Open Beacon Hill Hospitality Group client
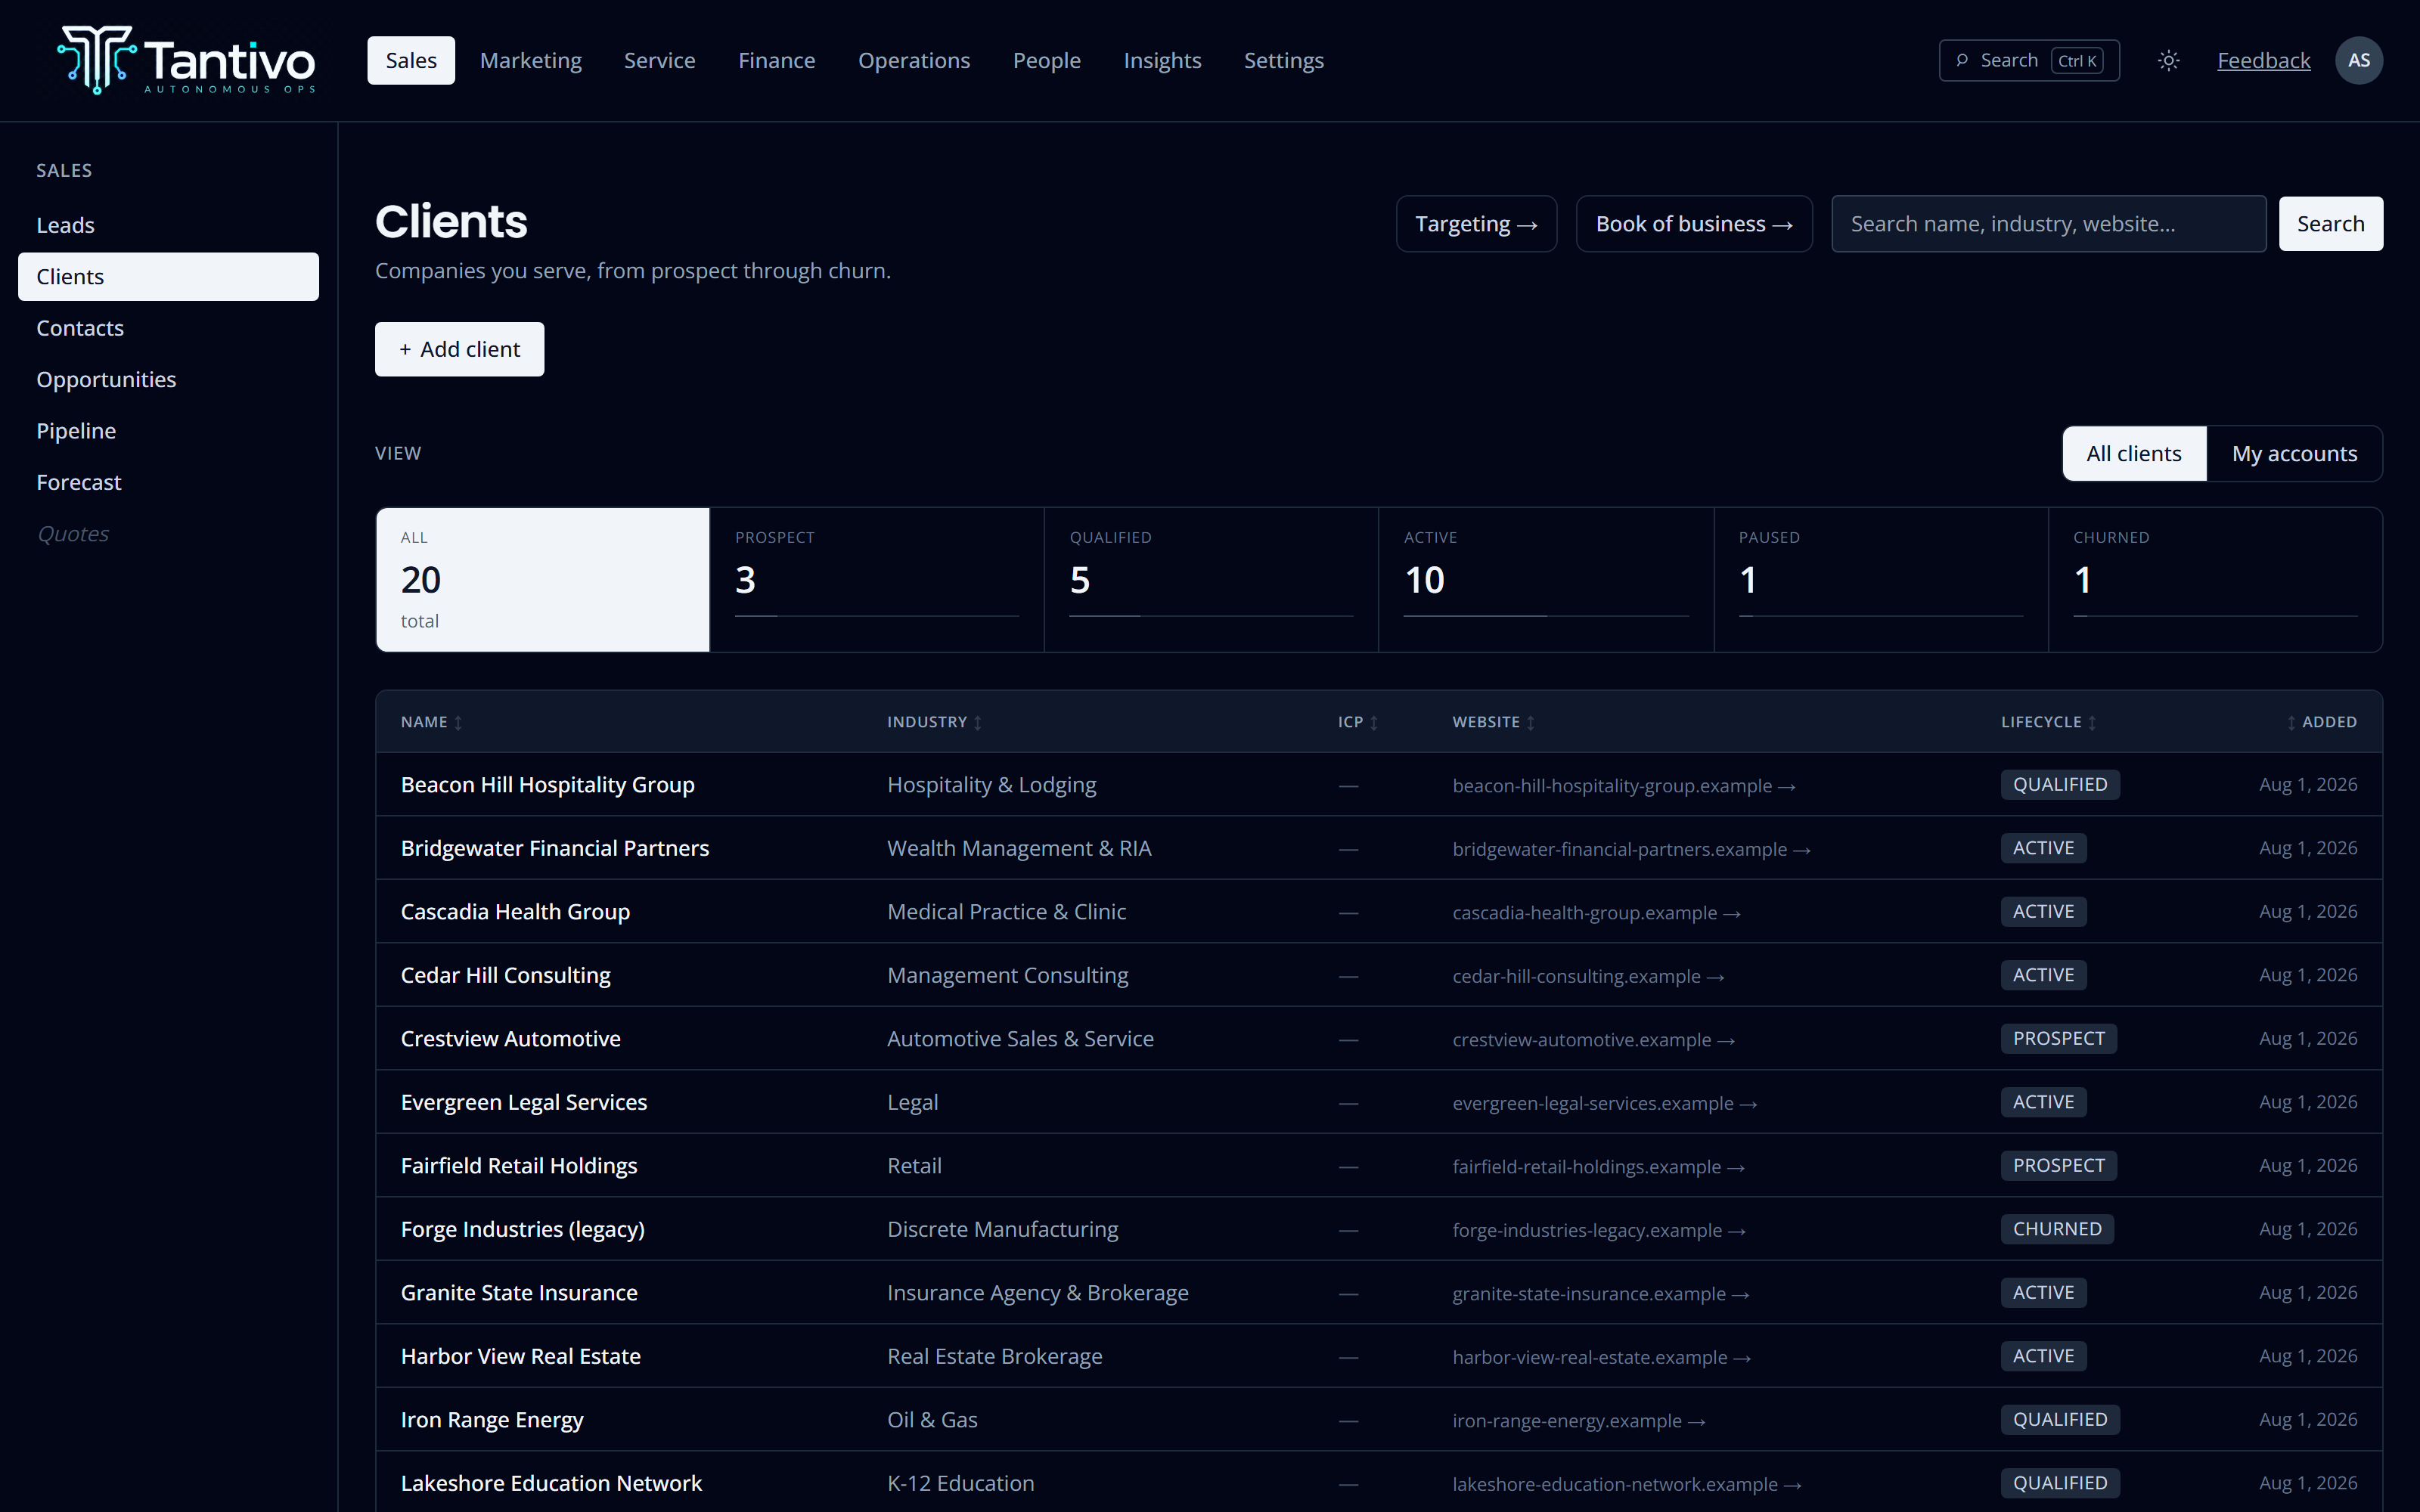 pos(548,785)
